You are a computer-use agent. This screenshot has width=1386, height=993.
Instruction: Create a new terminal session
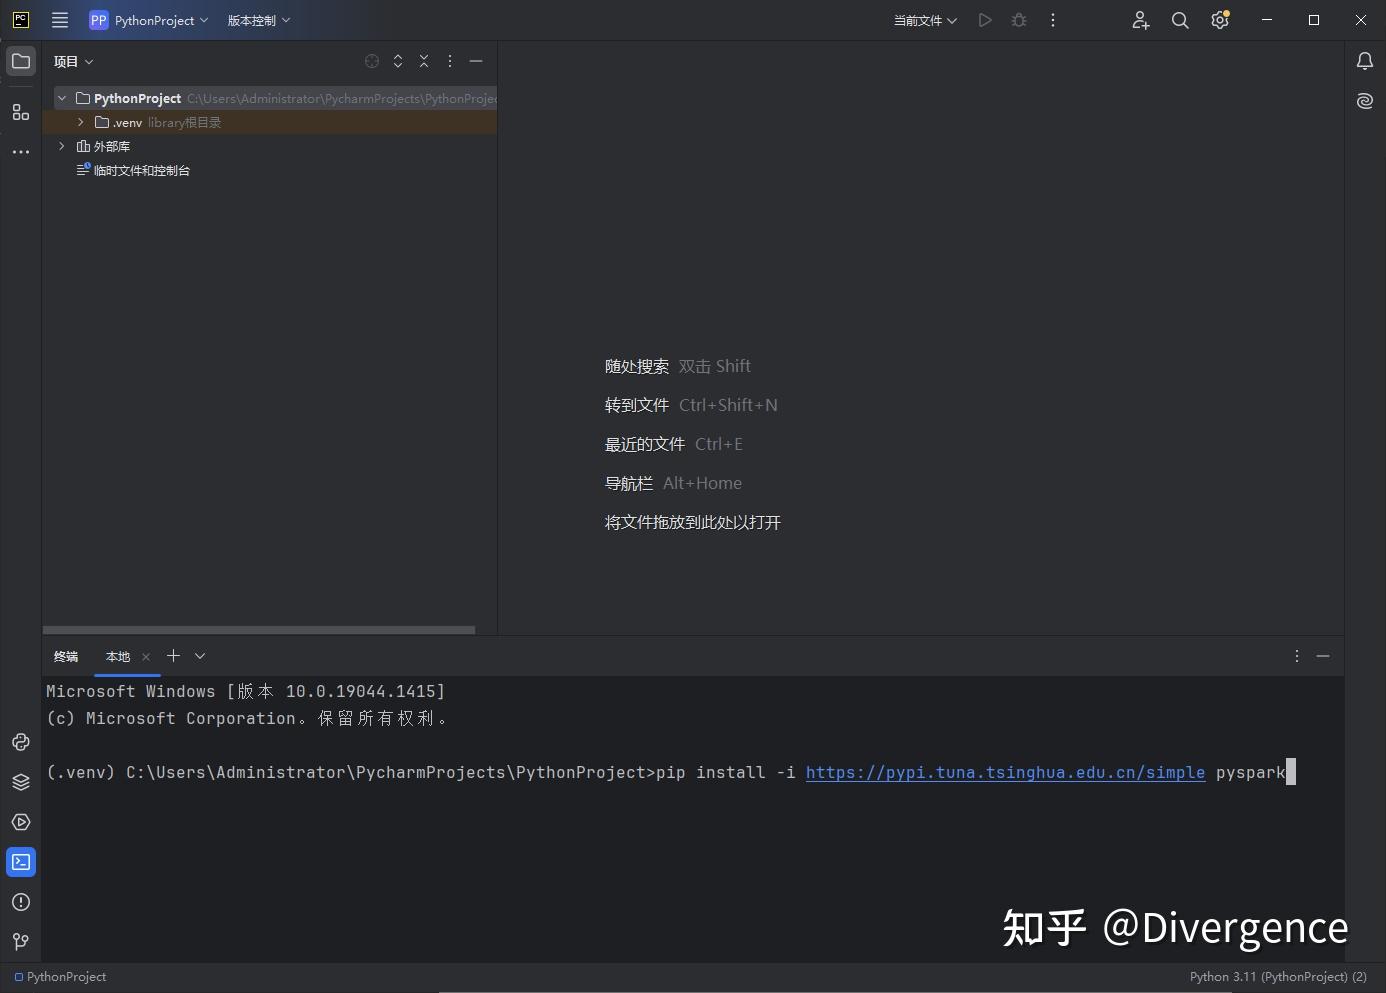(x=172, y=656)
